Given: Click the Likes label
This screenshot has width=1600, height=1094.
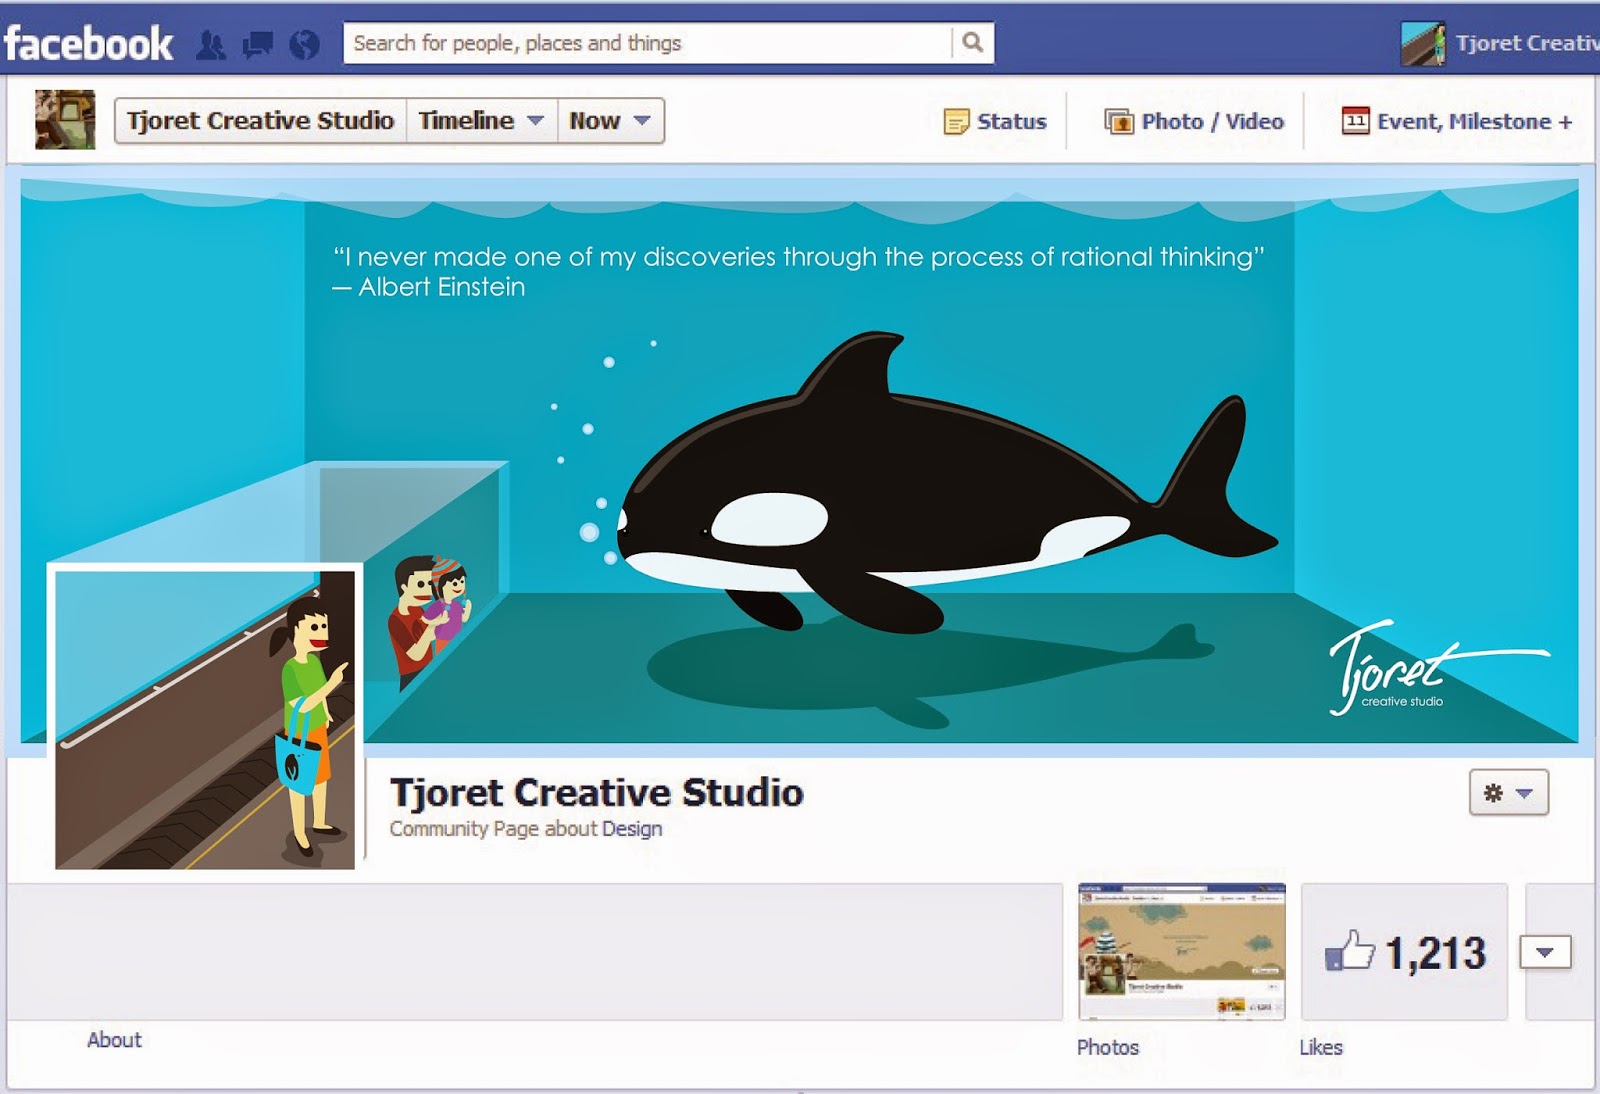Looking at the screenshot, I should 1321,1047.
